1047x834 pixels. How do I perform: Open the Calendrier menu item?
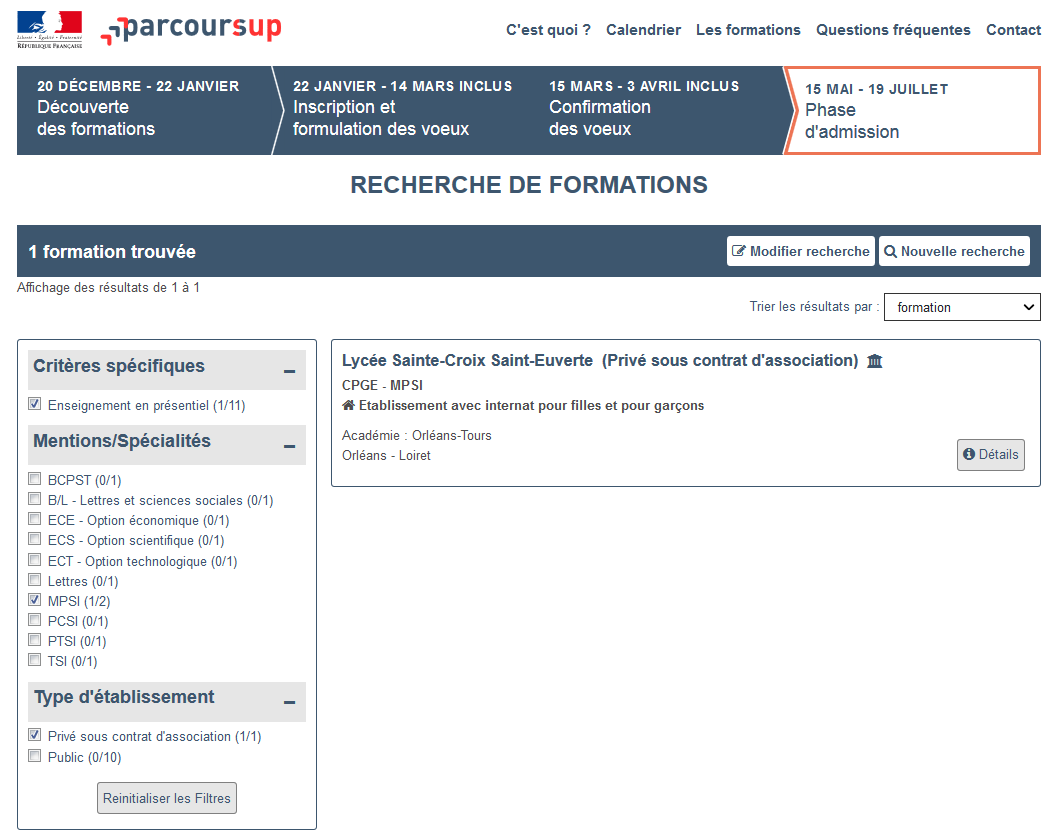coord(643,30)
